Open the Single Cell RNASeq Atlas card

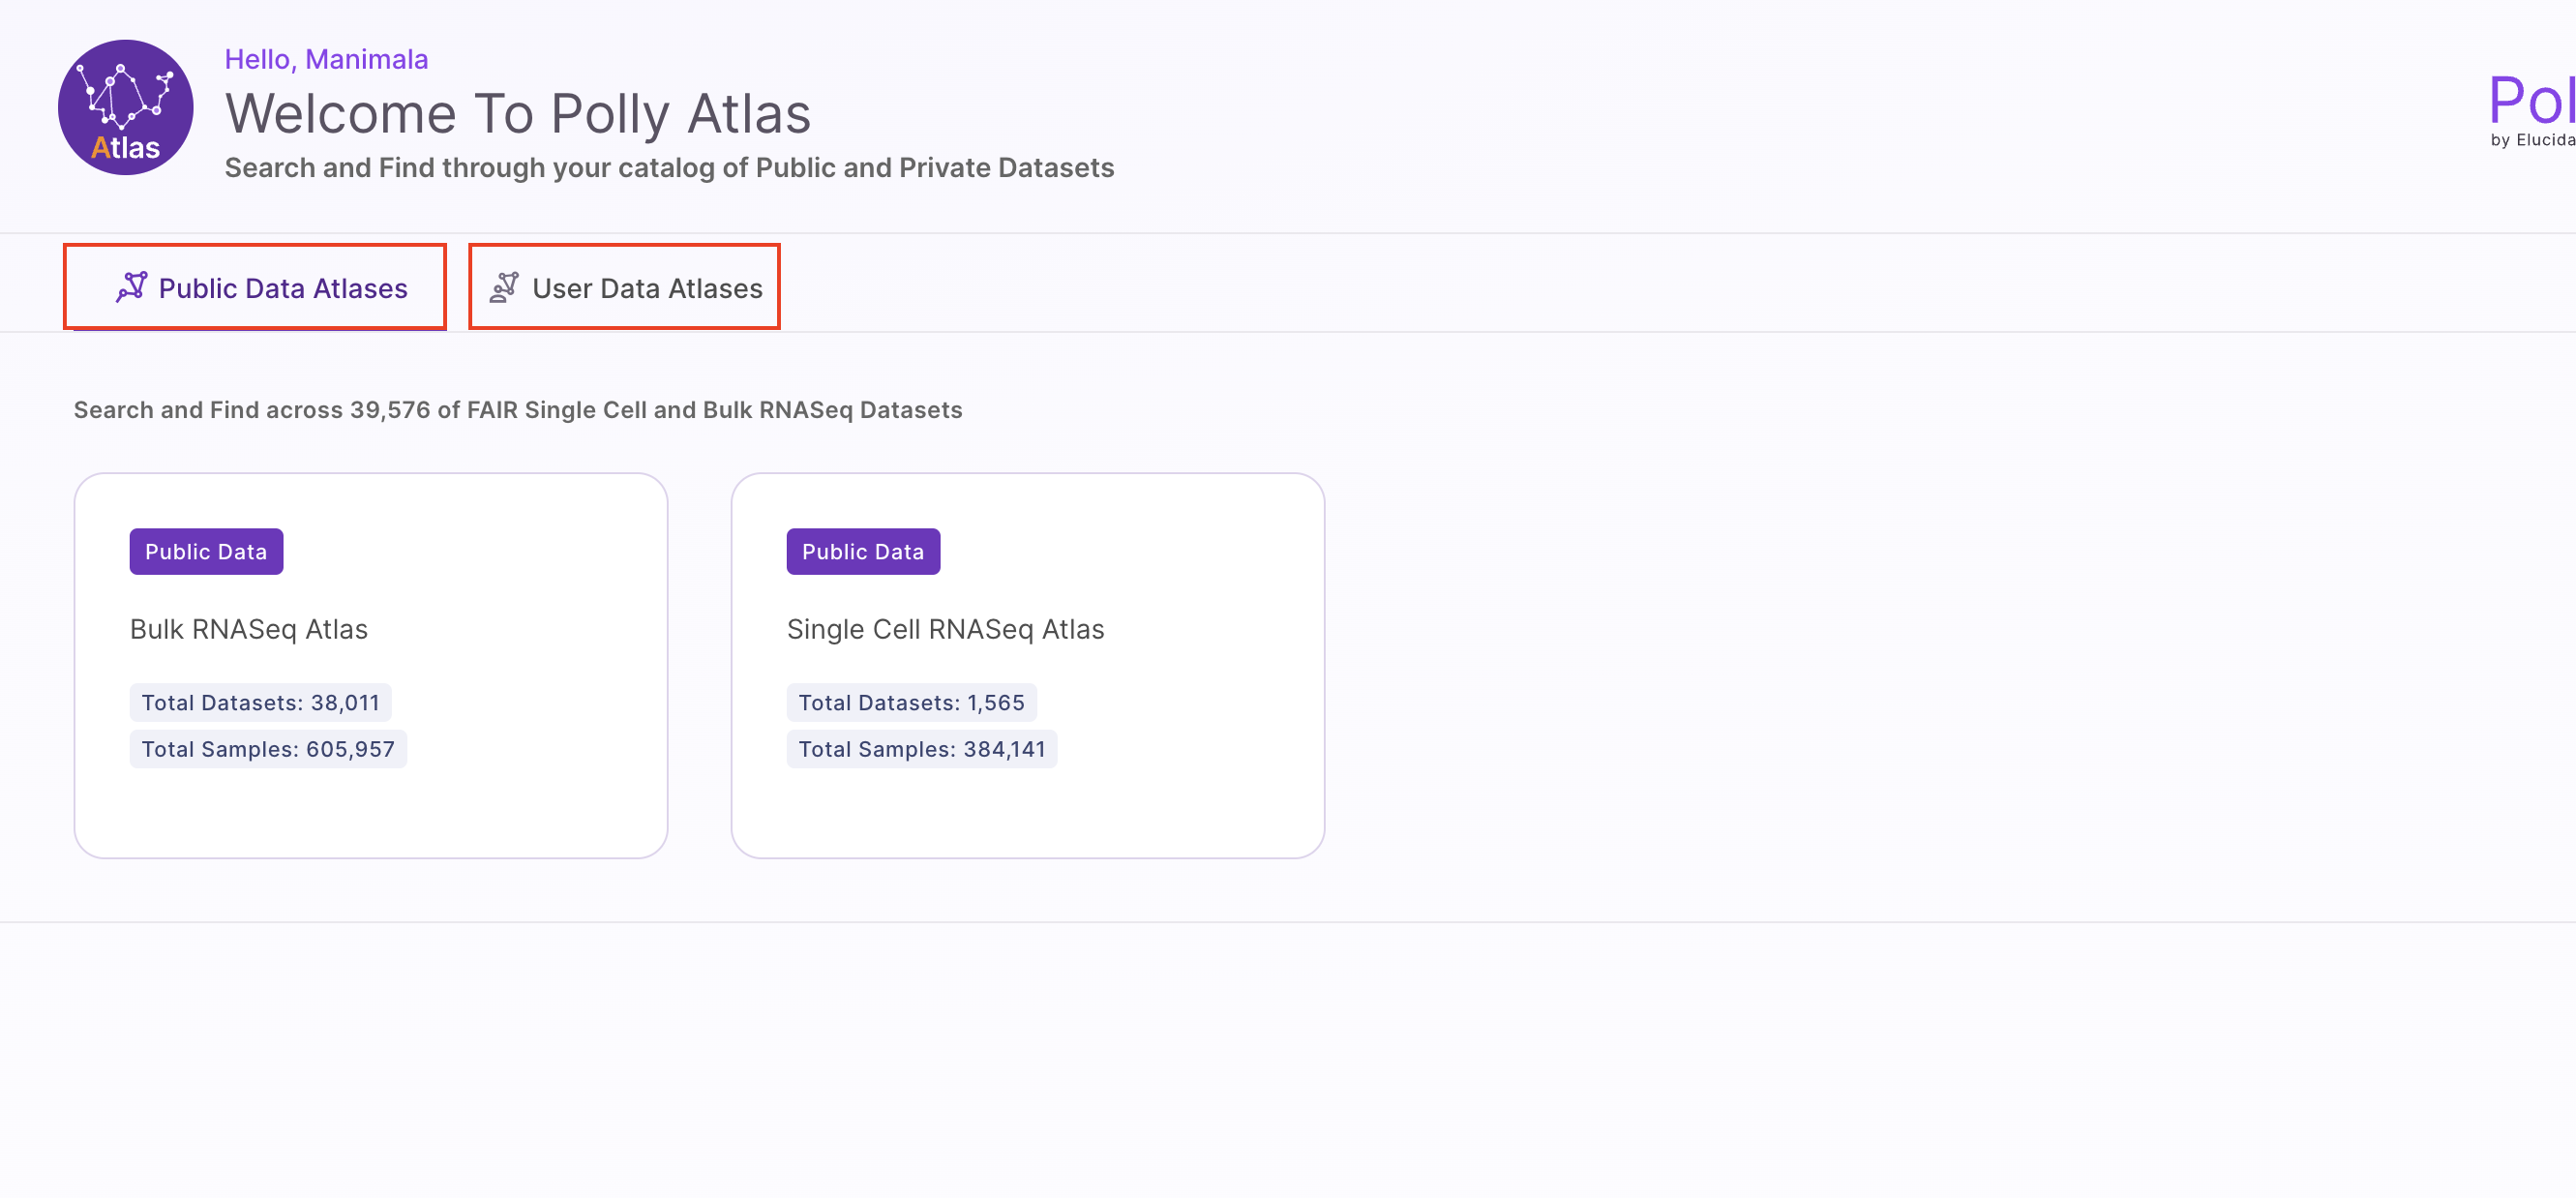coord(1028,665)
